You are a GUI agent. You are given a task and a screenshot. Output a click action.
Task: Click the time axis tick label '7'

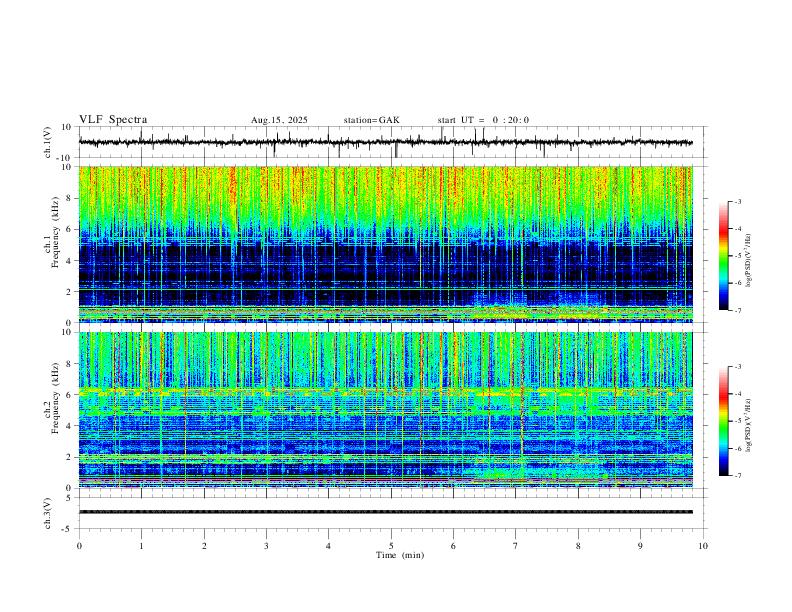(x=516, y=546)
